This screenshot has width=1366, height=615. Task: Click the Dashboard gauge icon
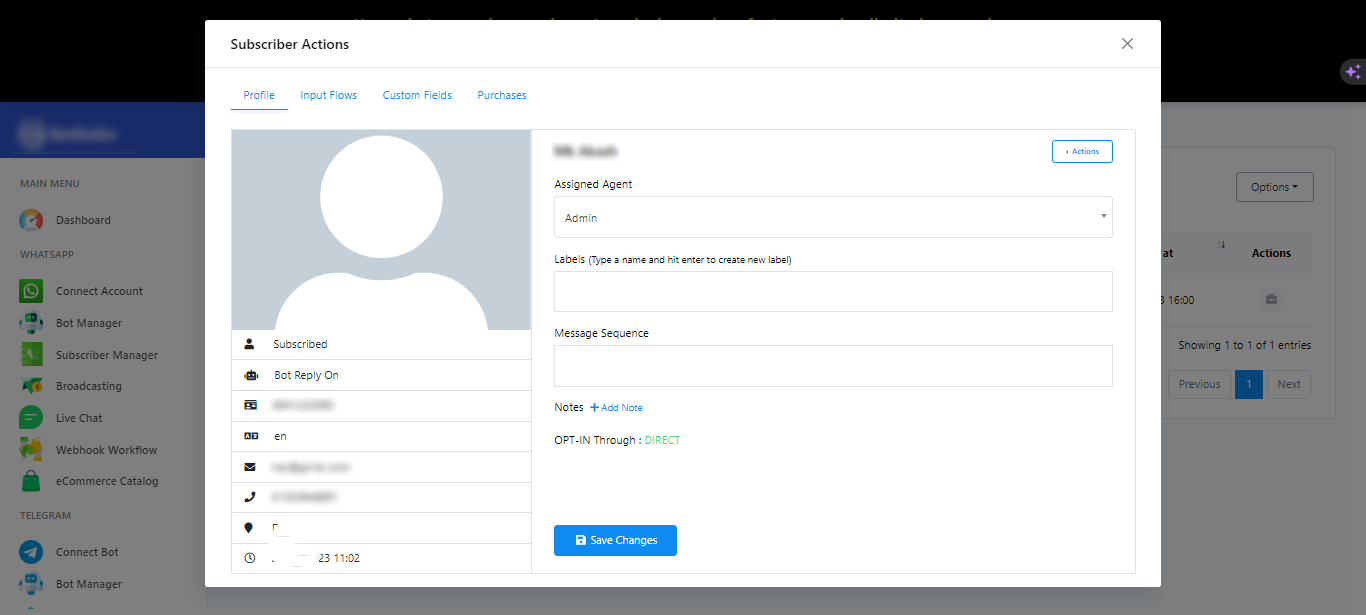[x=31, y=220]
